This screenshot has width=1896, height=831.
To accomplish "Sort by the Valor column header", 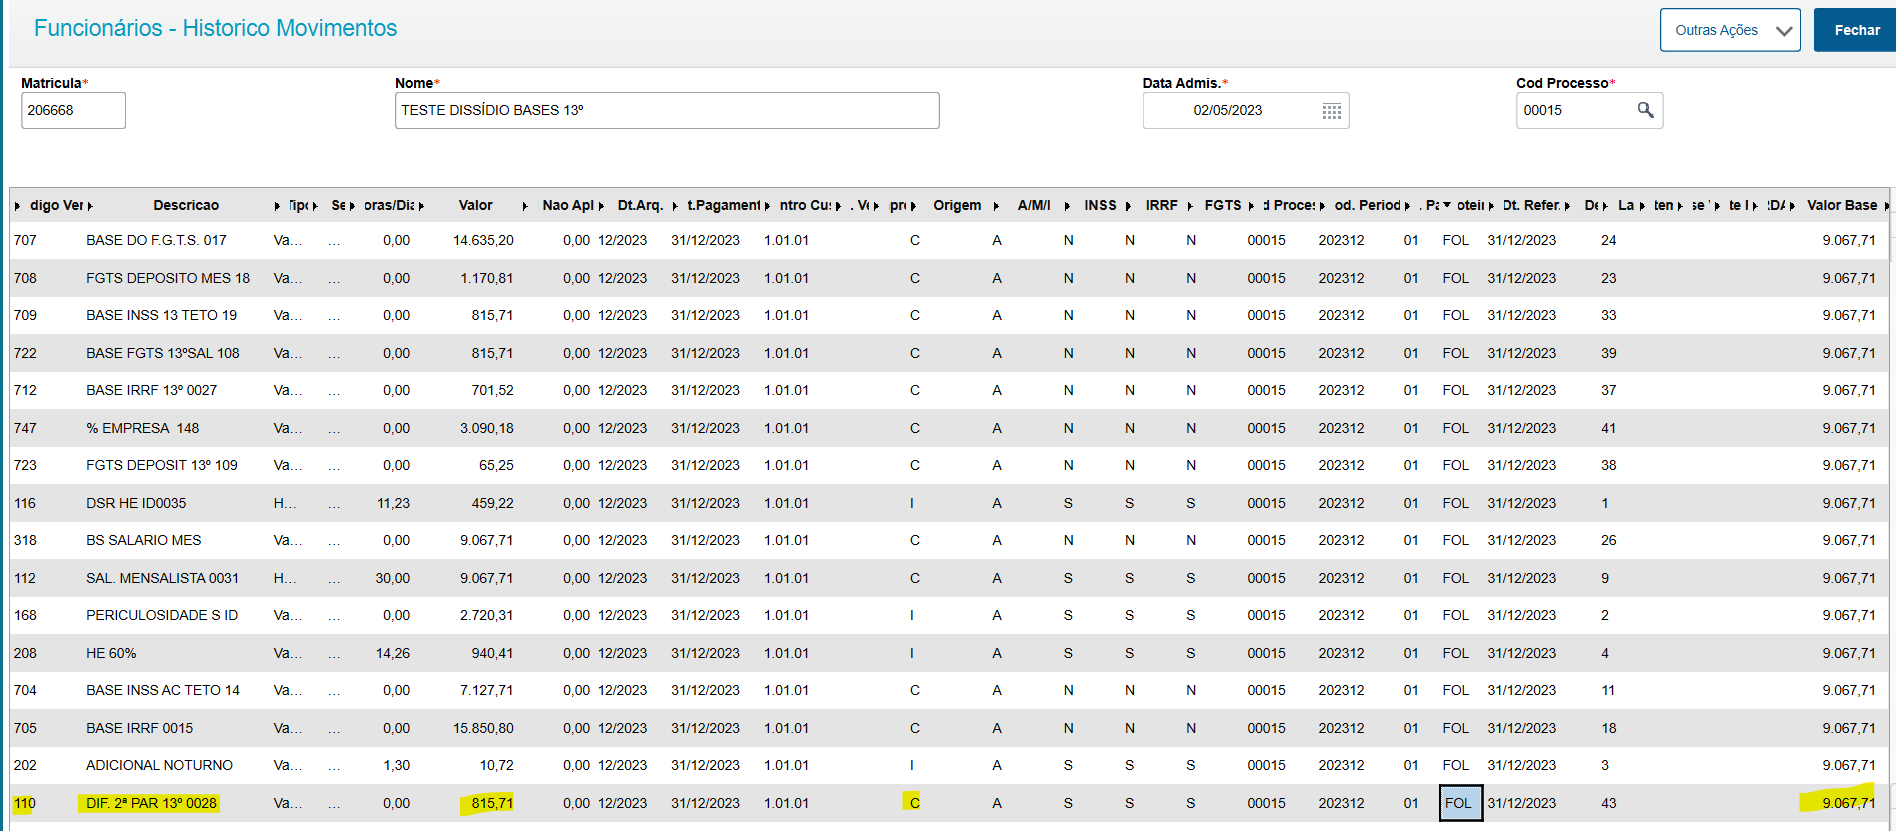I will click(x=476, y=205).
